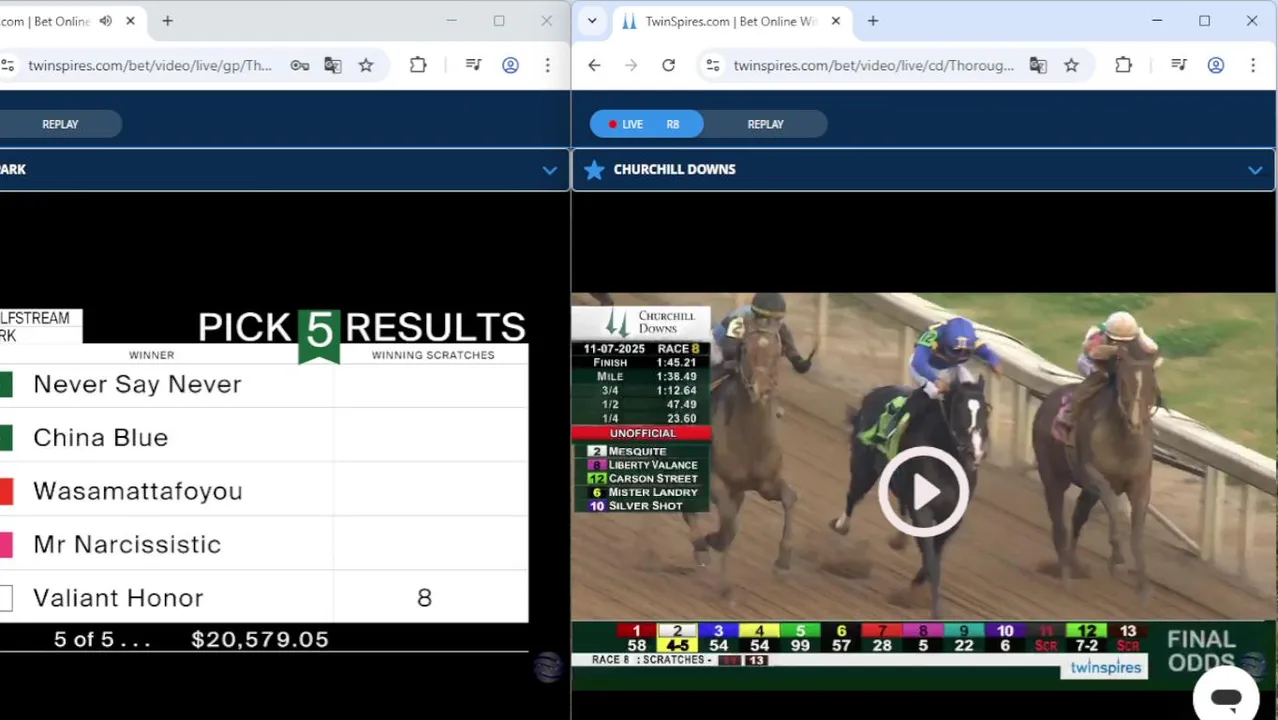Open profile icon in left window
Image resolution: width=1278 pixels, height=720 pixels.
(x=511, y=65)
